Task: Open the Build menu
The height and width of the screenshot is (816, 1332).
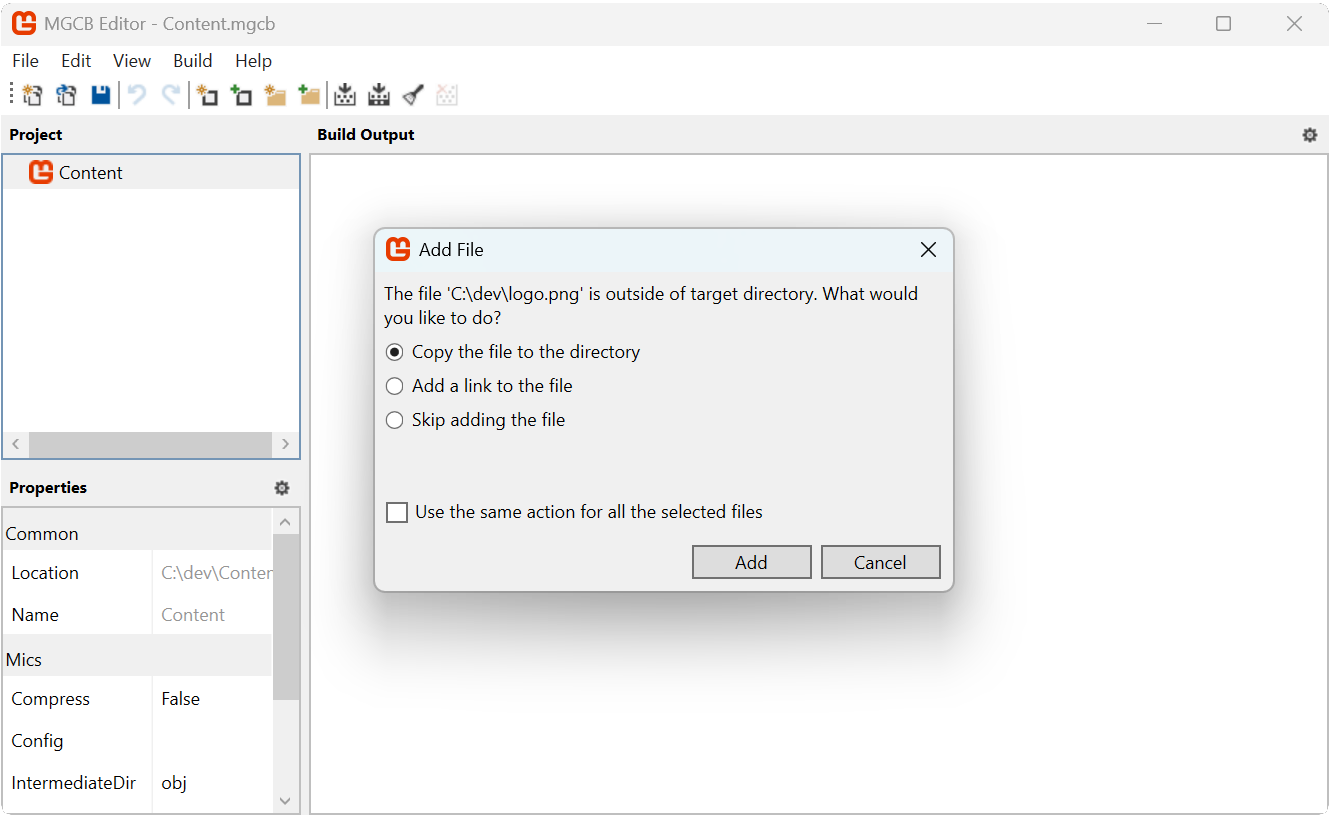Action: 192,61
